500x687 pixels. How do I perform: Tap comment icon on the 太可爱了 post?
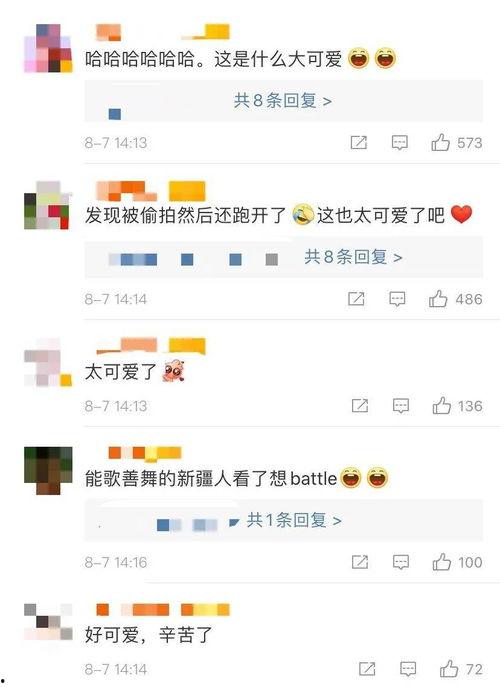pyautogui.click(x=401, y=406)
